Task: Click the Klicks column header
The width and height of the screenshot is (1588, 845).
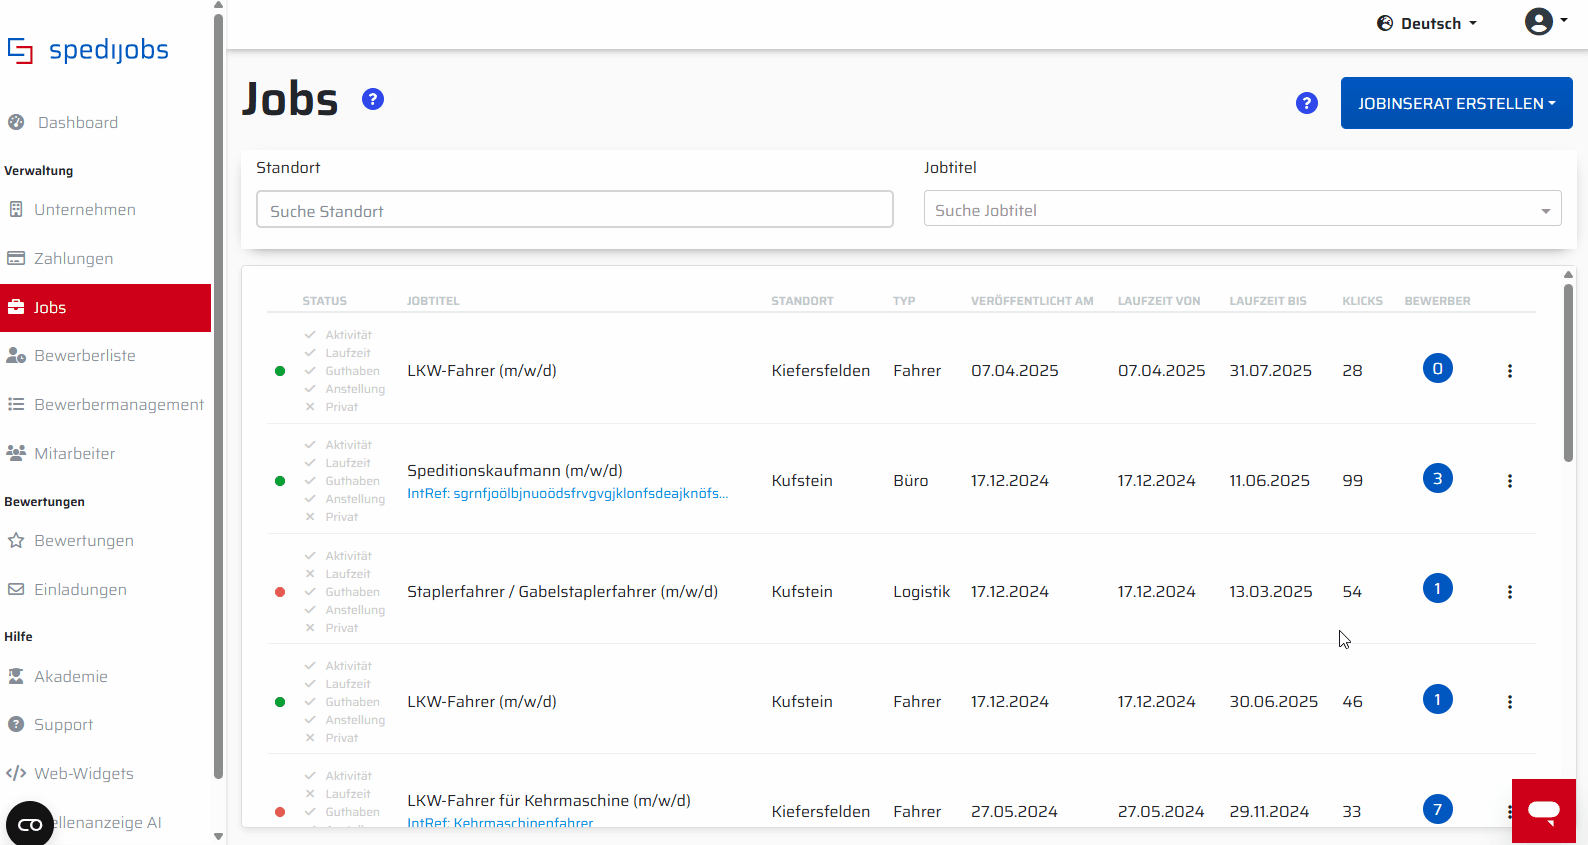Action: point(1362,301)
